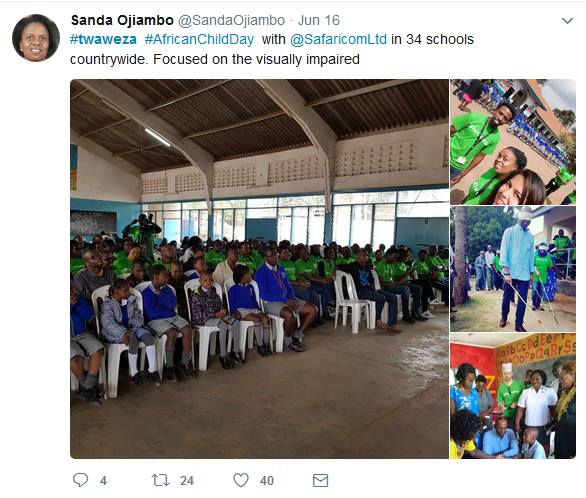Image resolution: width=586 pixels, height=498 pixels.
Task: Like the tweet with the heart icon
Action: point(241,480)
